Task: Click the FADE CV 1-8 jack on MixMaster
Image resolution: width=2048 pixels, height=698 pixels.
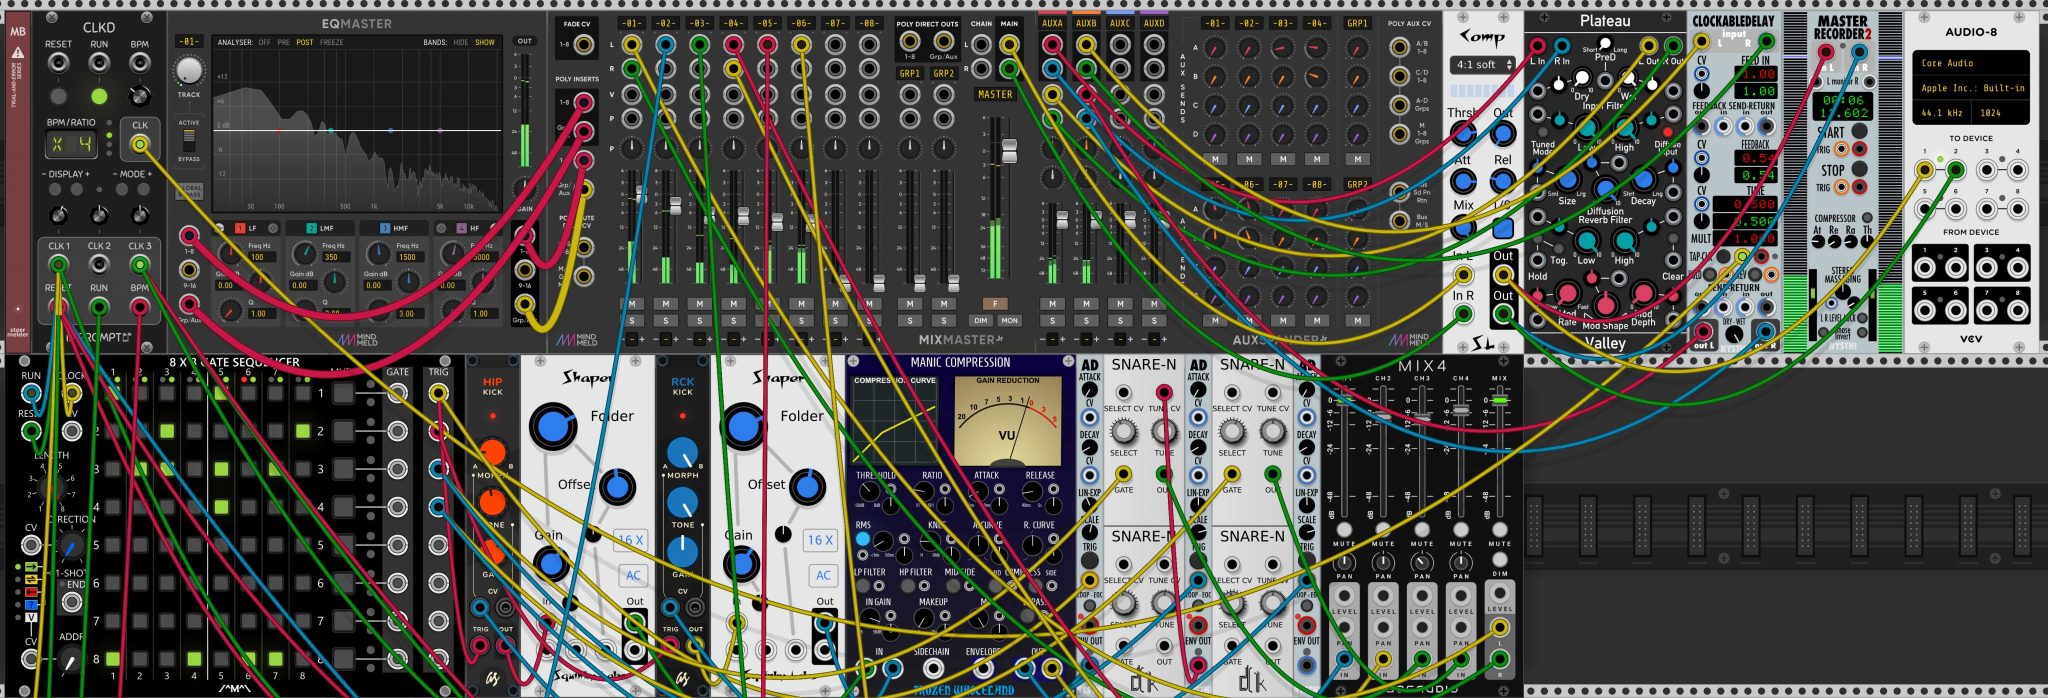Action: (582, 44)
